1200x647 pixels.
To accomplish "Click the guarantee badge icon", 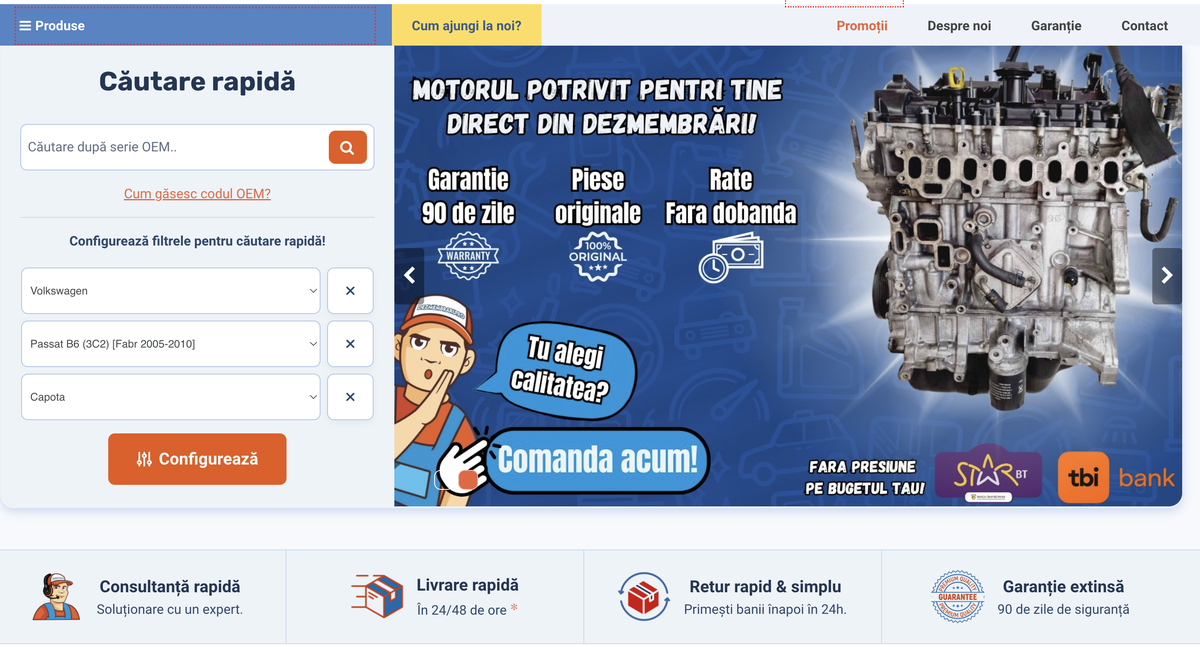I will coord(957,597).
